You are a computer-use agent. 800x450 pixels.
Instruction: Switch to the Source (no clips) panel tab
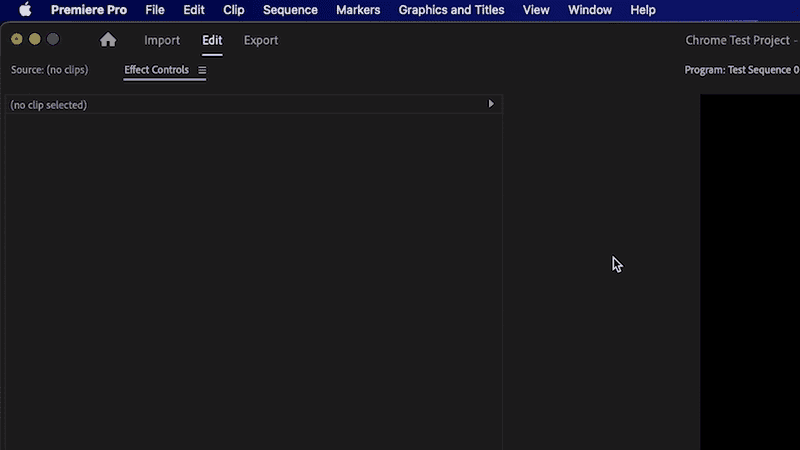coord(49,70)
